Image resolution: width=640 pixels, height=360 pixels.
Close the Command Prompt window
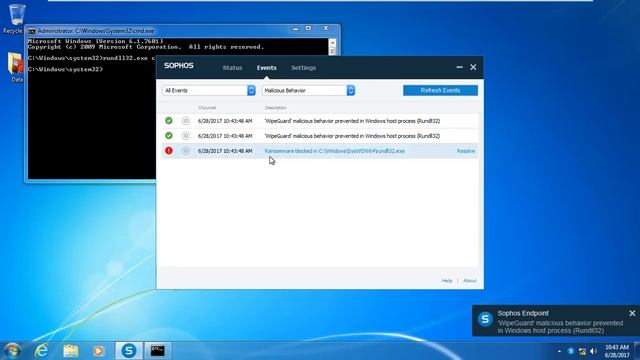(326, 29)
